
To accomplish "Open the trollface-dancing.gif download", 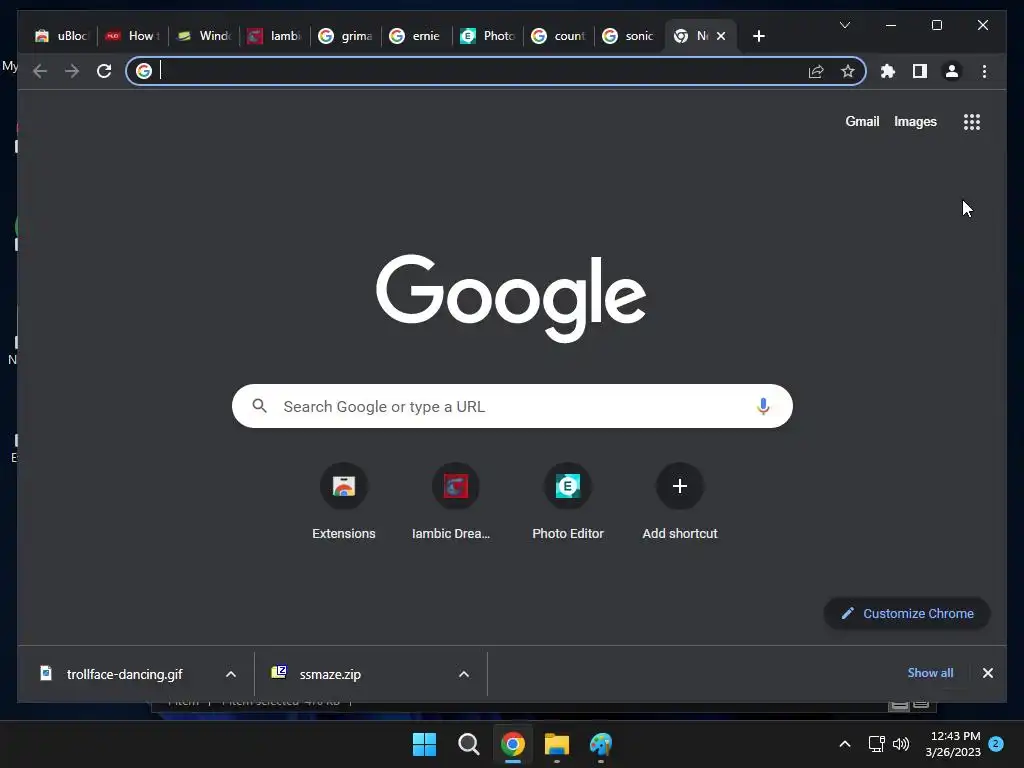I will coord(124,674).
